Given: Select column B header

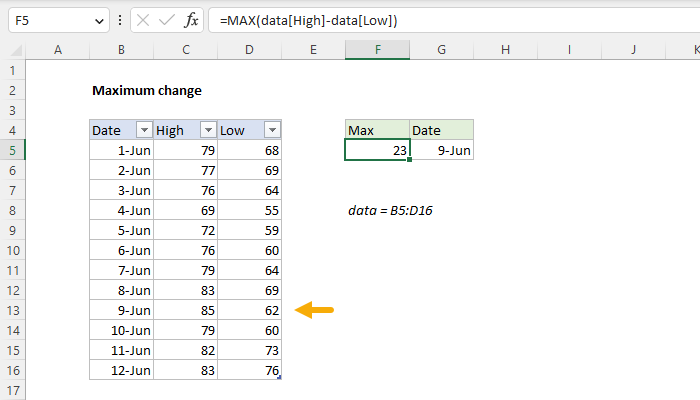Looking at the screenshot, I should point(121,50).
